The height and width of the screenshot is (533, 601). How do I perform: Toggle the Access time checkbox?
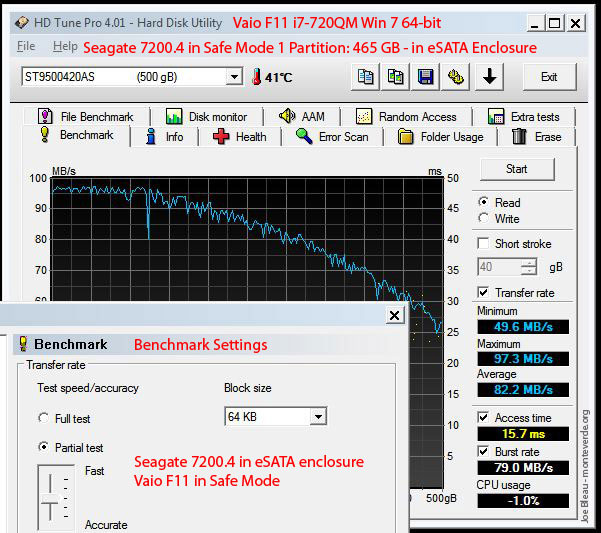point(483,417)
